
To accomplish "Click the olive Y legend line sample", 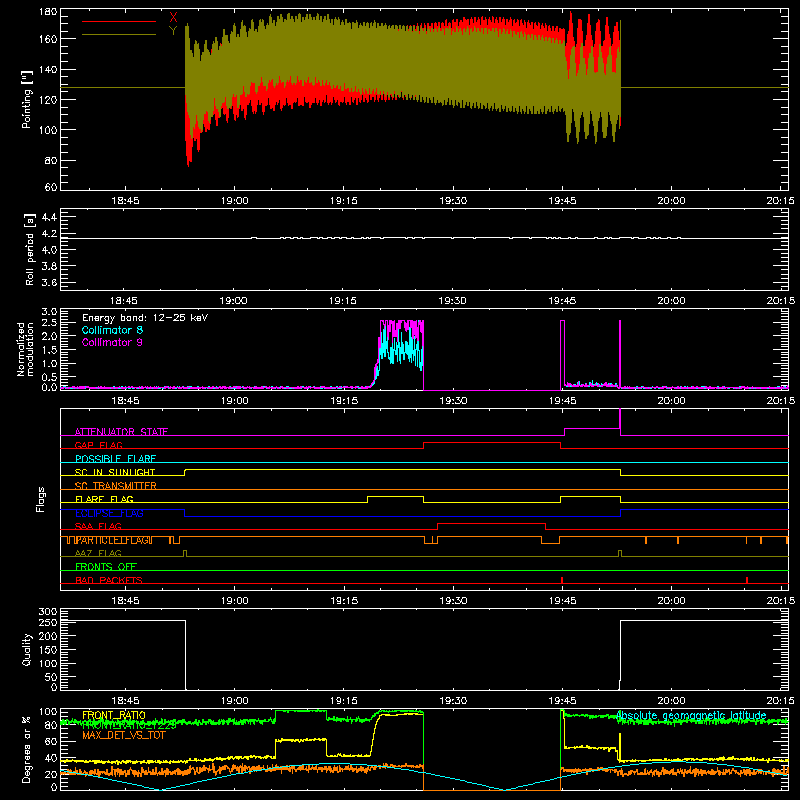I will click(119, 35).
